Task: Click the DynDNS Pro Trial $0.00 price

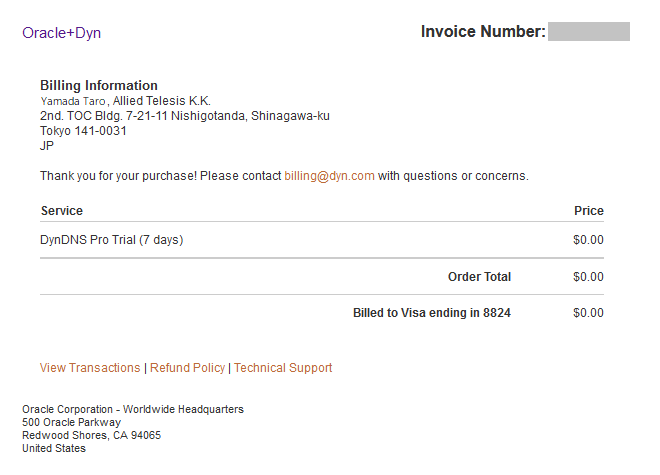Action: [588, 240]
